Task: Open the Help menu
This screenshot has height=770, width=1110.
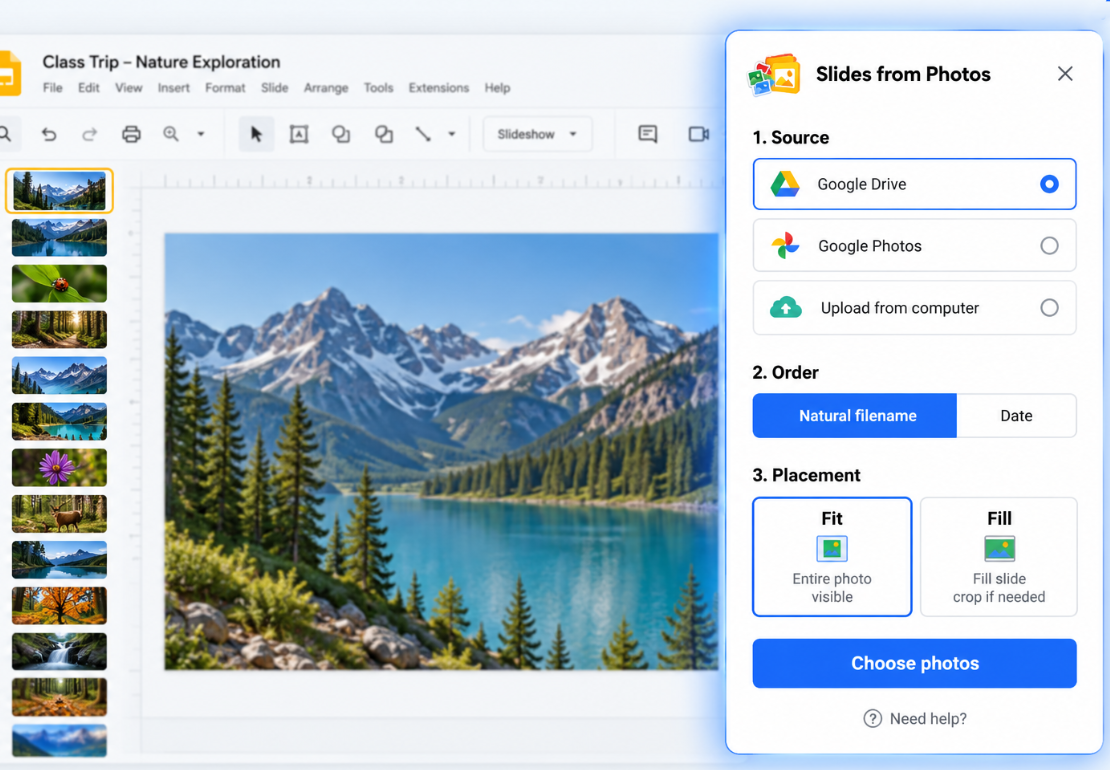Action: [497, 88]
